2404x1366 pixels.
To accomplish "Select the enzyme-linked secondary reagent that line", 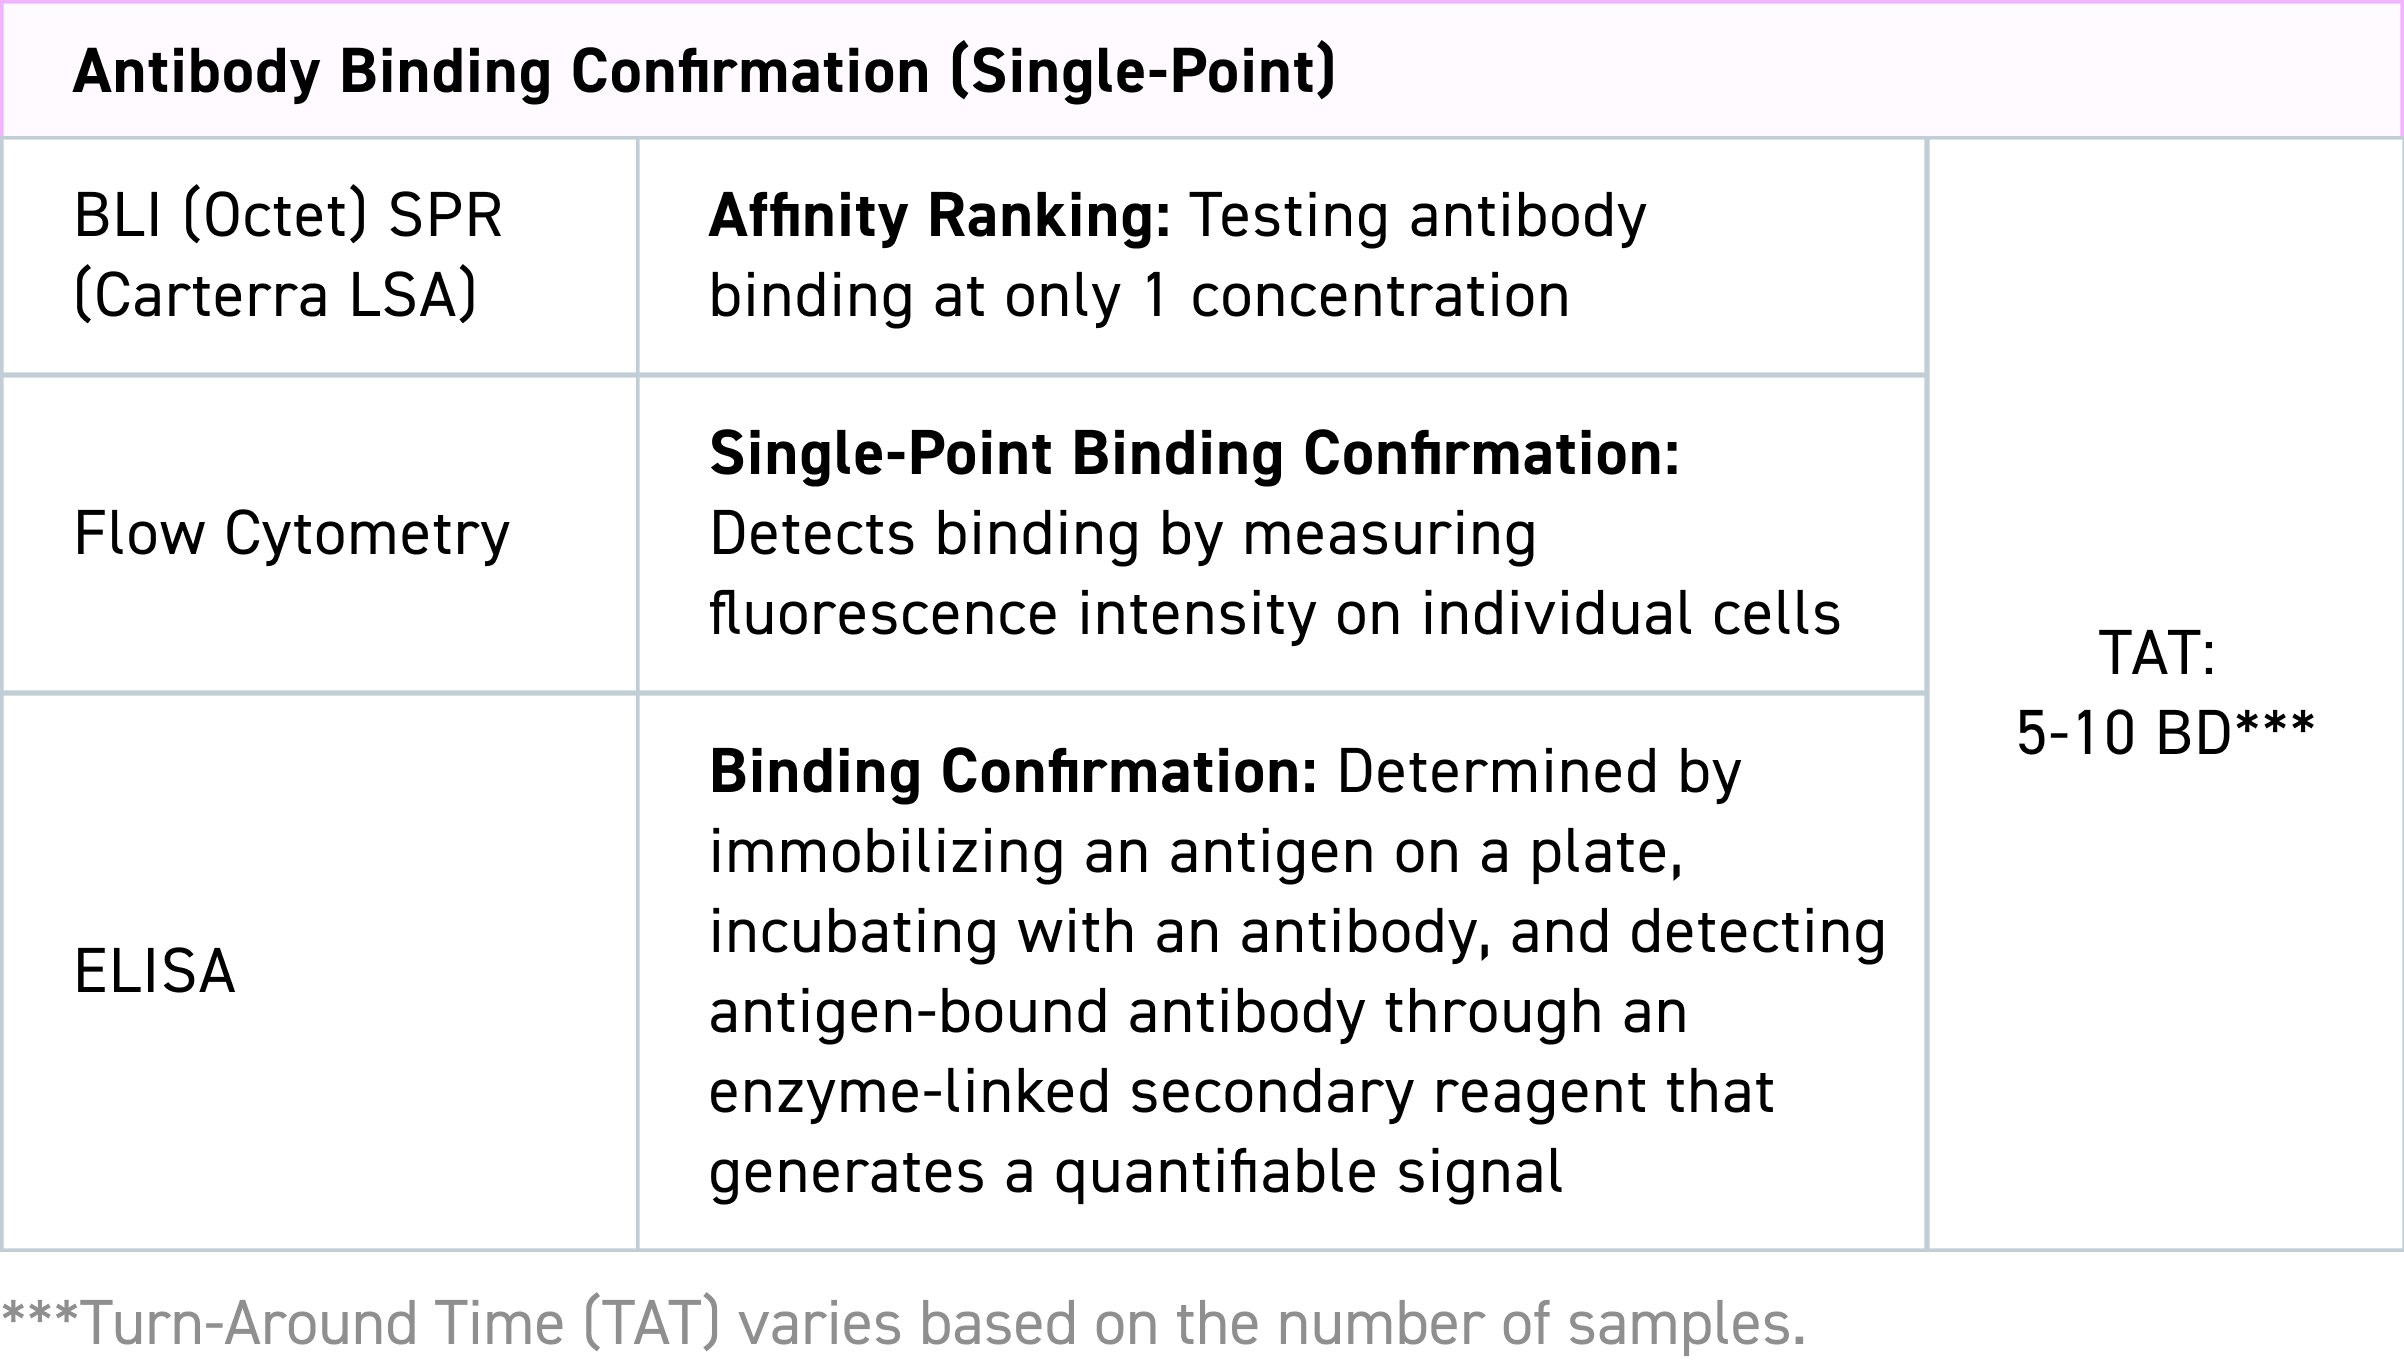I will point(1241,1091).
